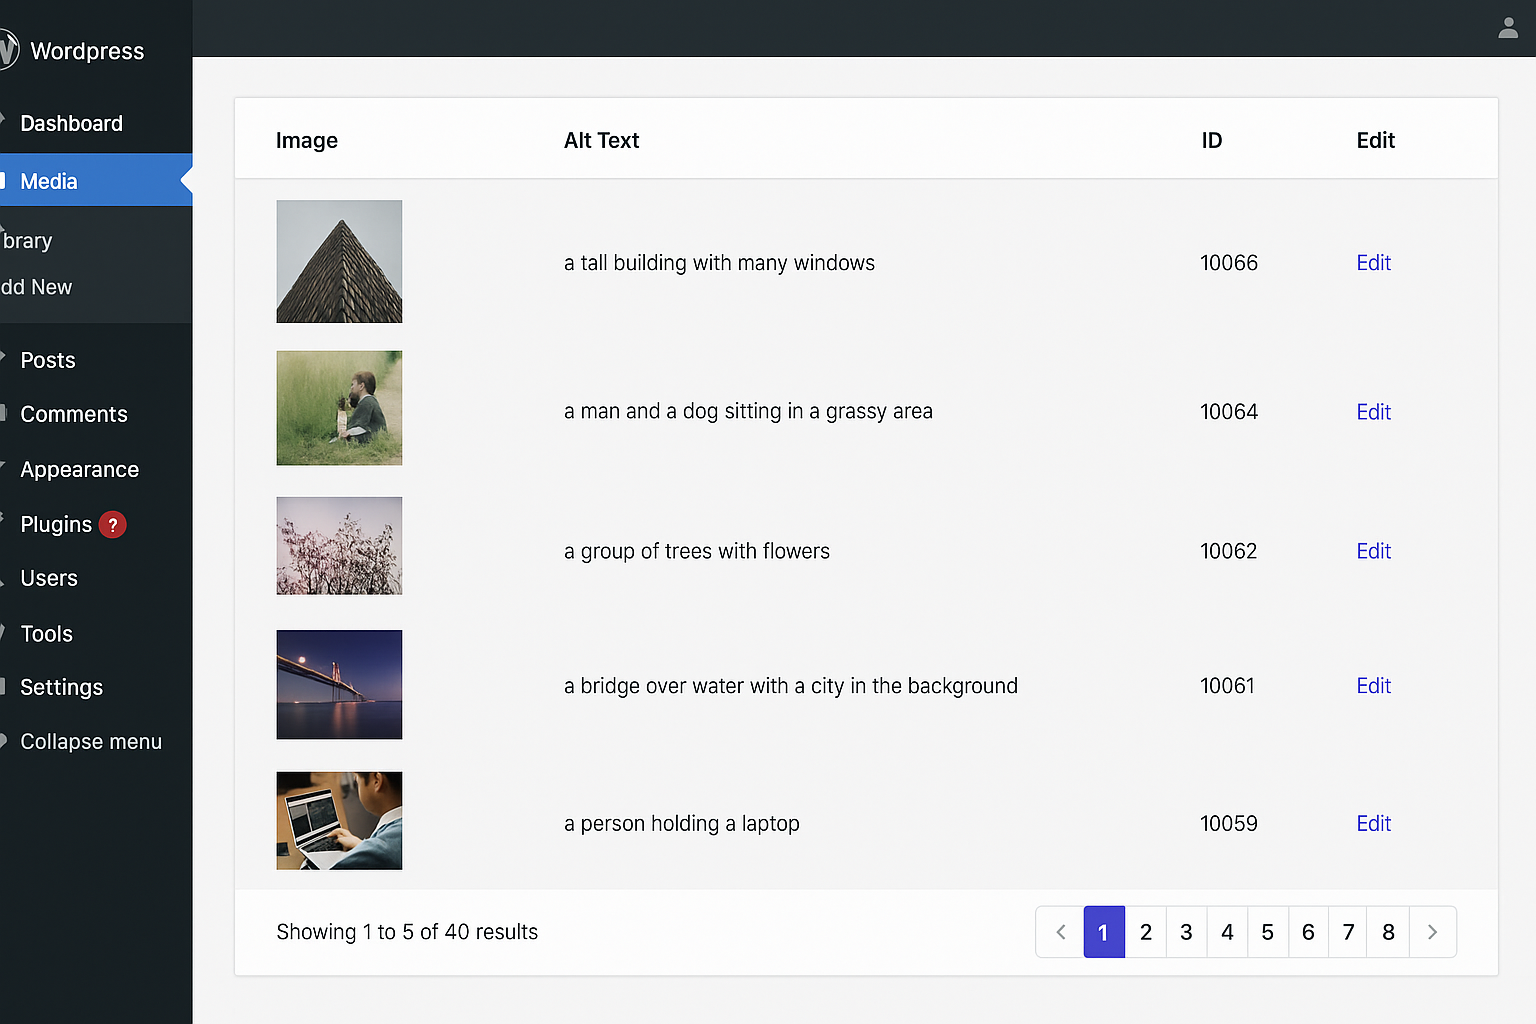This screenshot has width=1536, height=1024.
Task: Click the WordPress logo icon
Action: (x=8, y=50)
